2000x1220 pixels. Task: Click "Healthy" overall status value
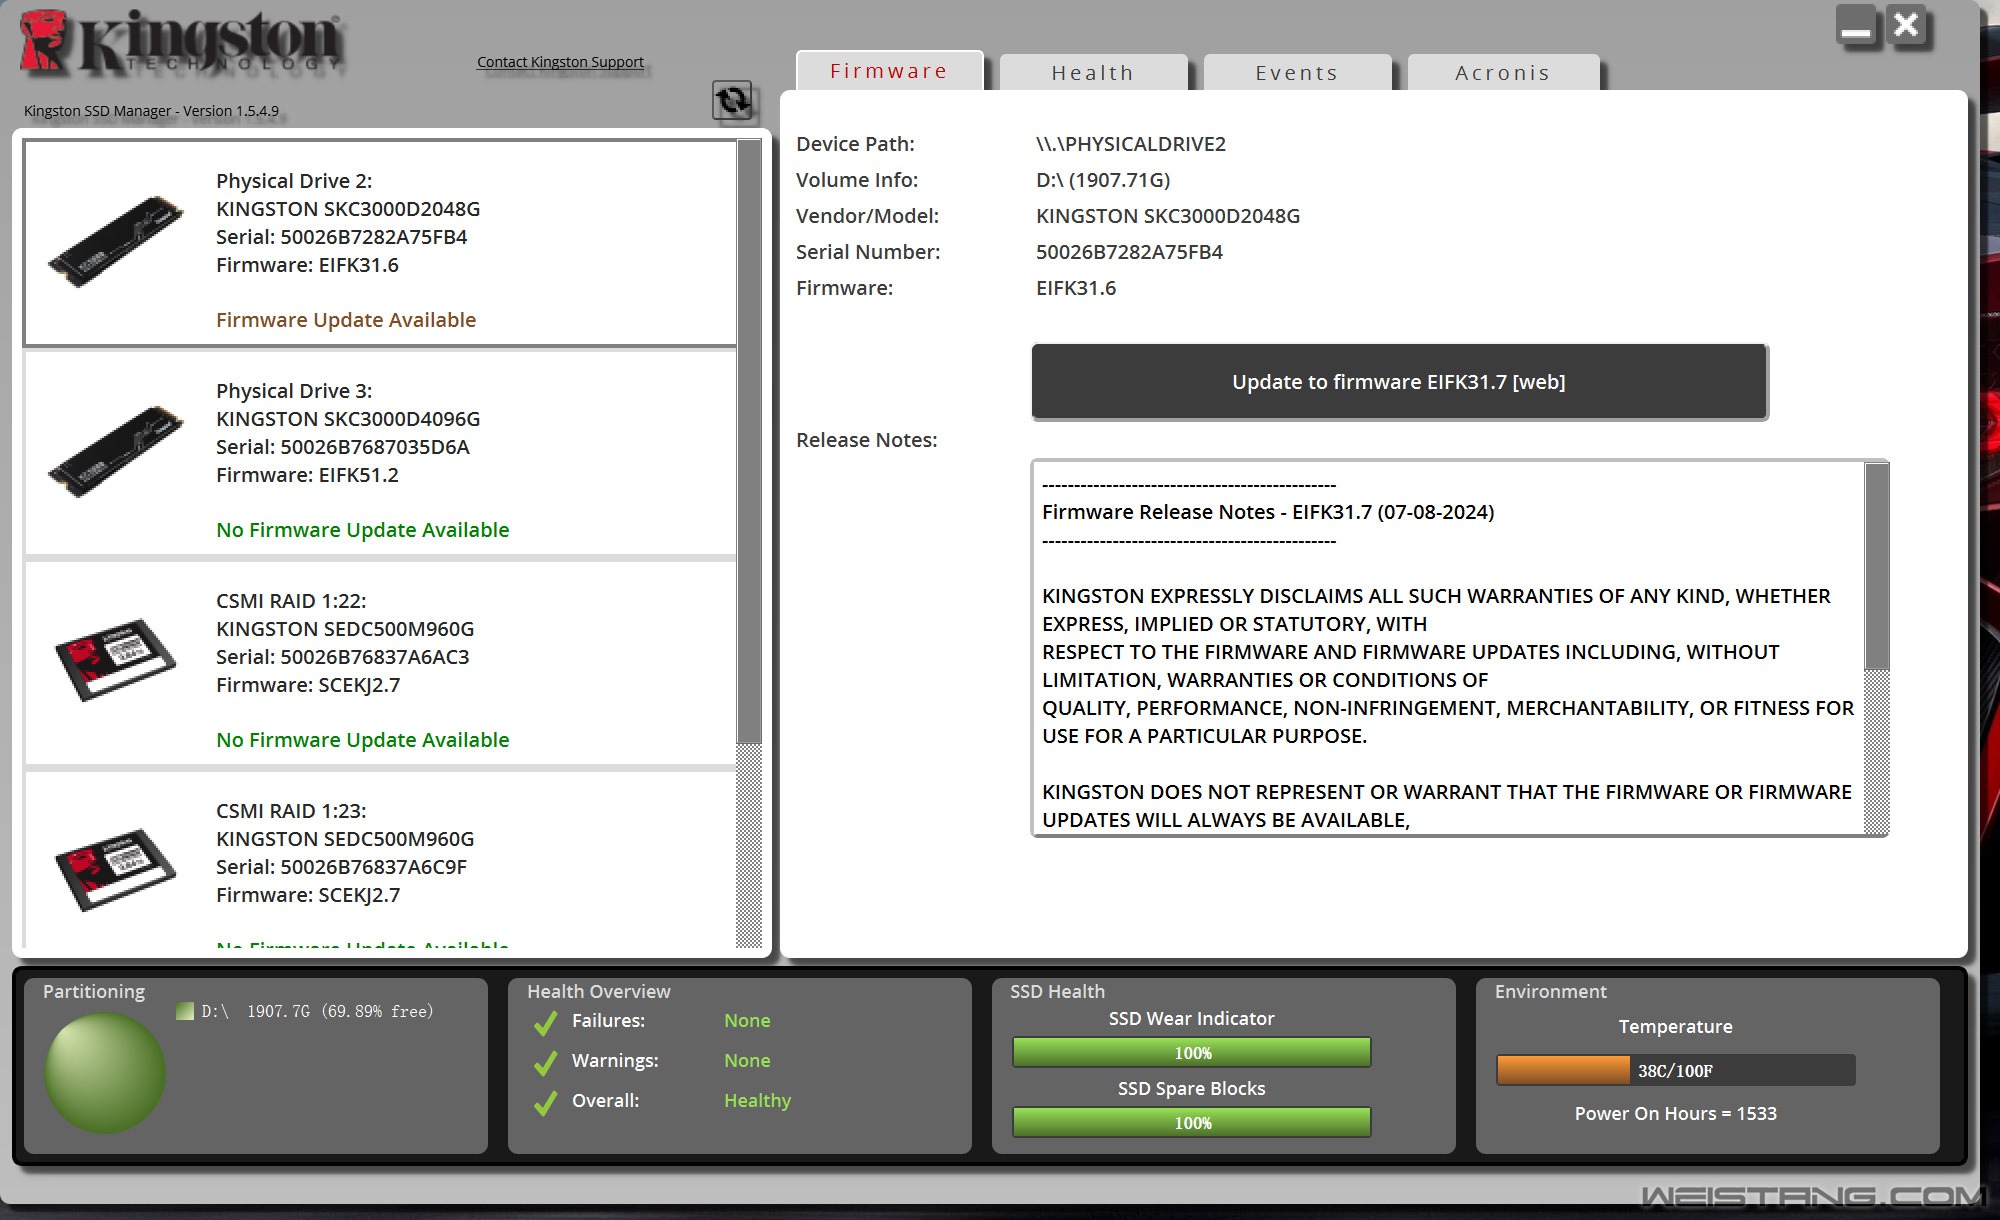click(x=757, y=1101)
